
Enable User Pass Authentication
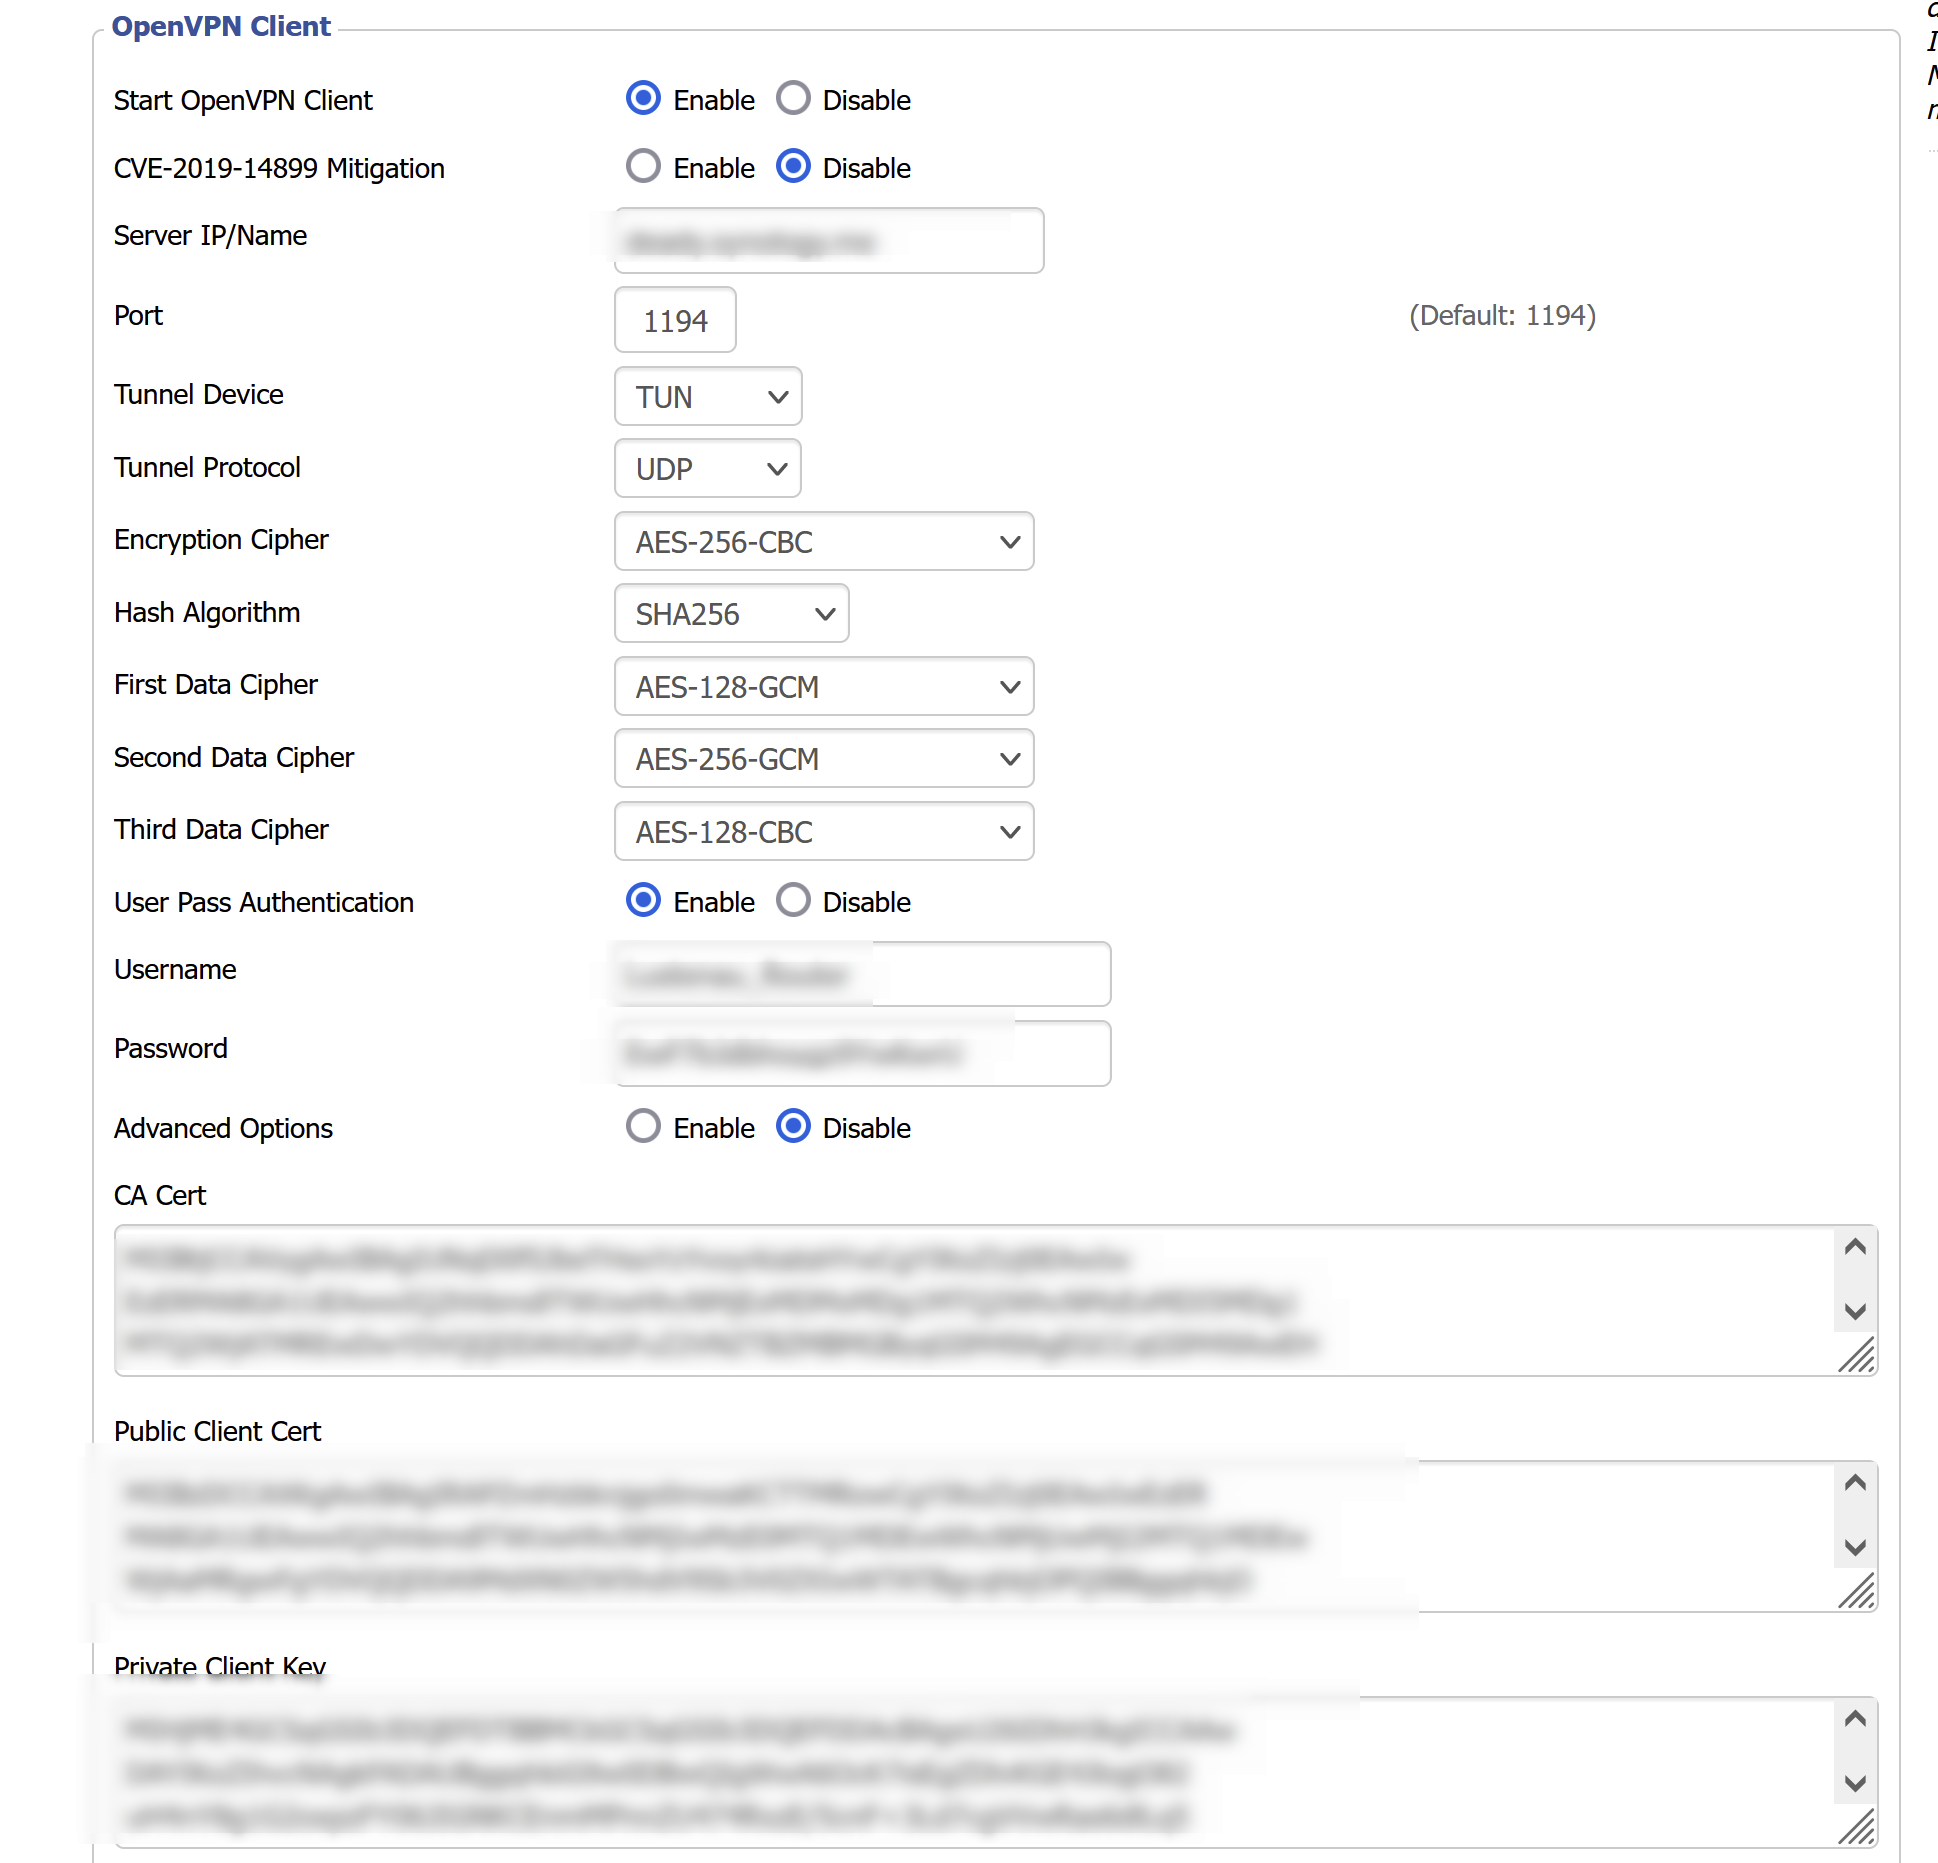click(x=643, y=900)
